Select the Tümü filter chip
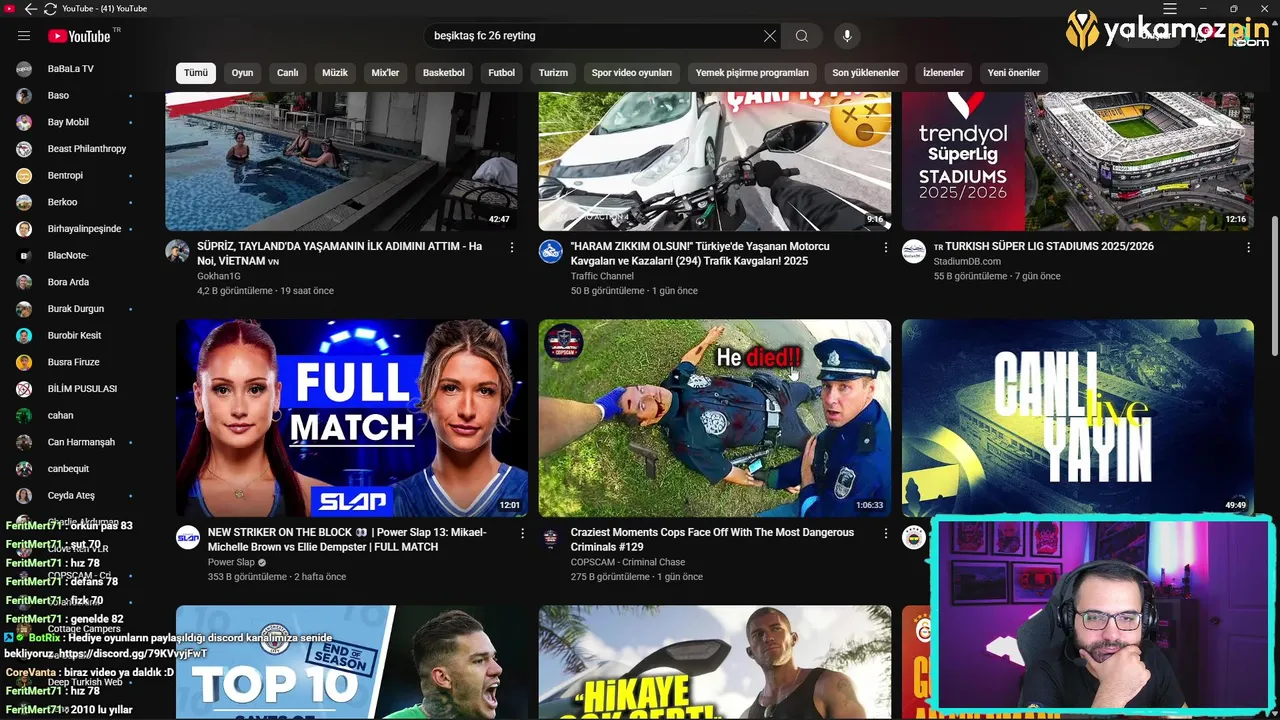 (x=196, y=73)
